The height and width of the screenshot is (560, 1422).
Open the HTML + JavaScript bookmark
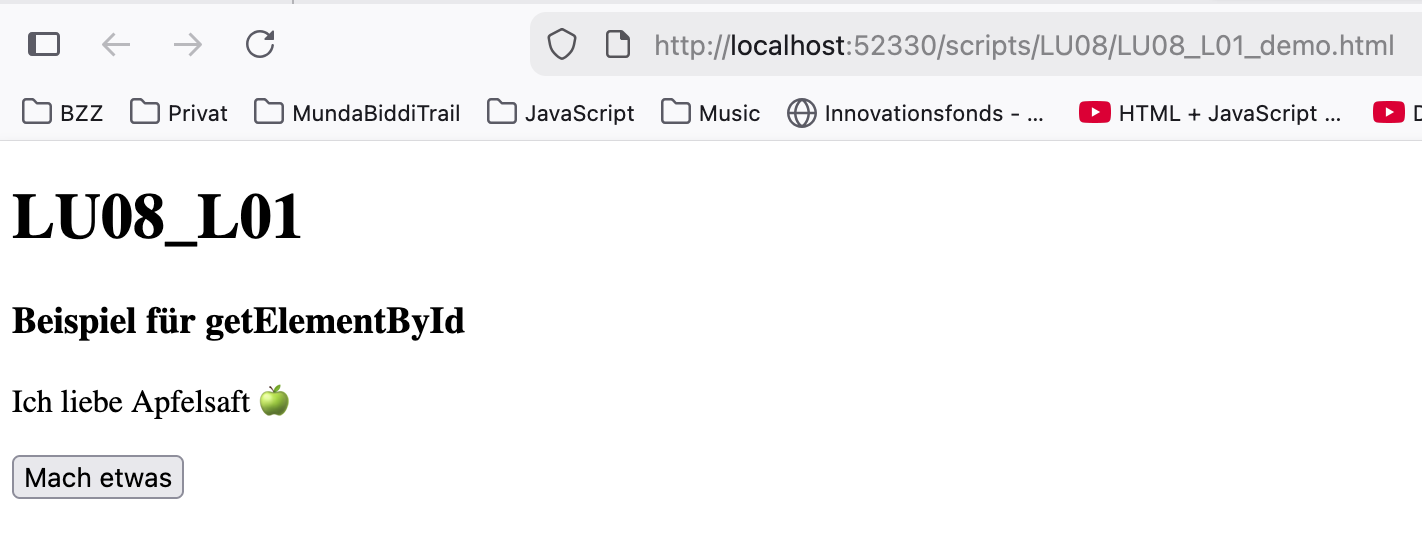point(1229,113)
